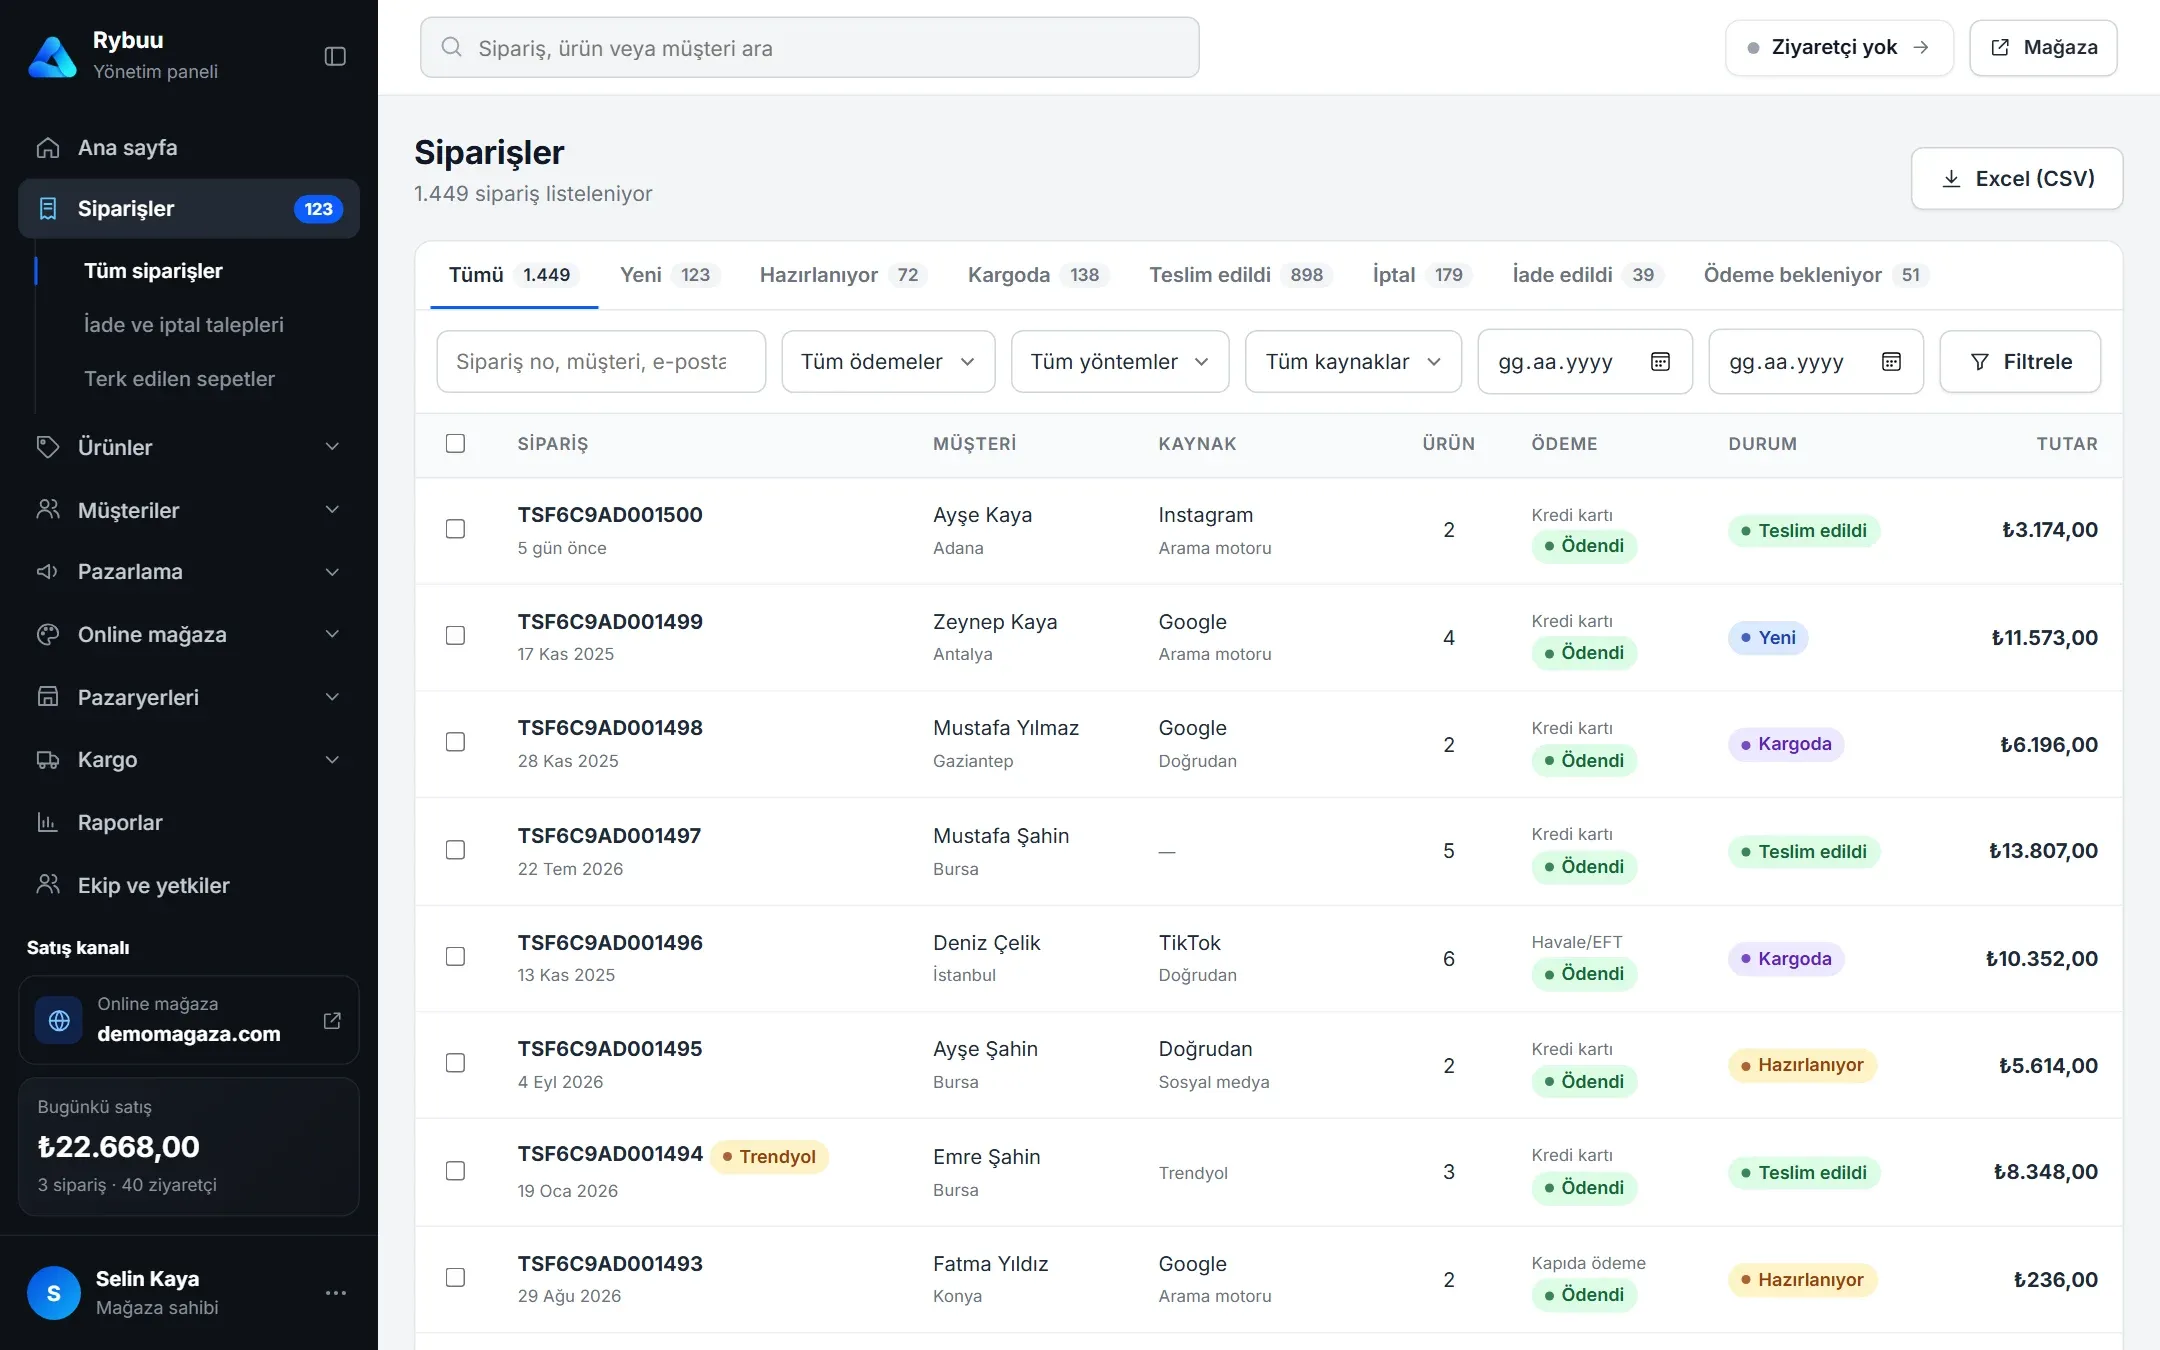Screen dimensions: 2160x1350
Task: Click the Ürünler tag icon
Action: [48, 447]
